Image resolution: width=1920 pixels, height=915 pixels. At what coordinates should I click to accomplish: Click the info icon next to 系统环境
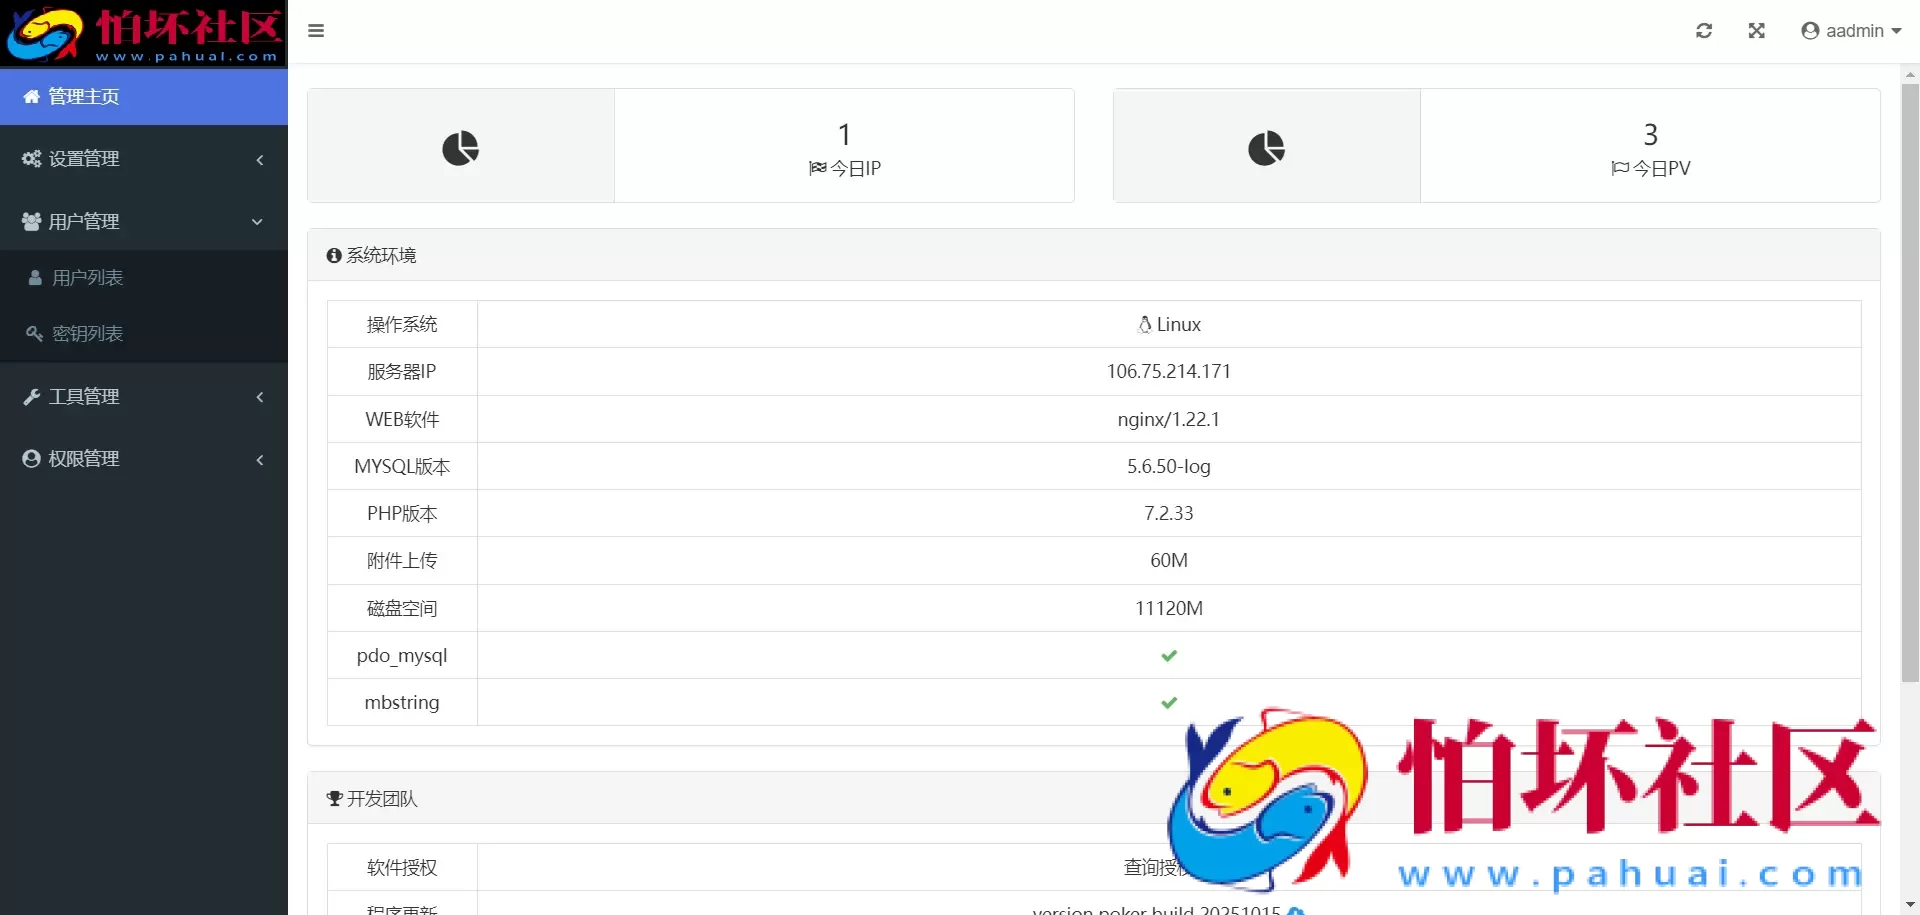tap(334, 256)
